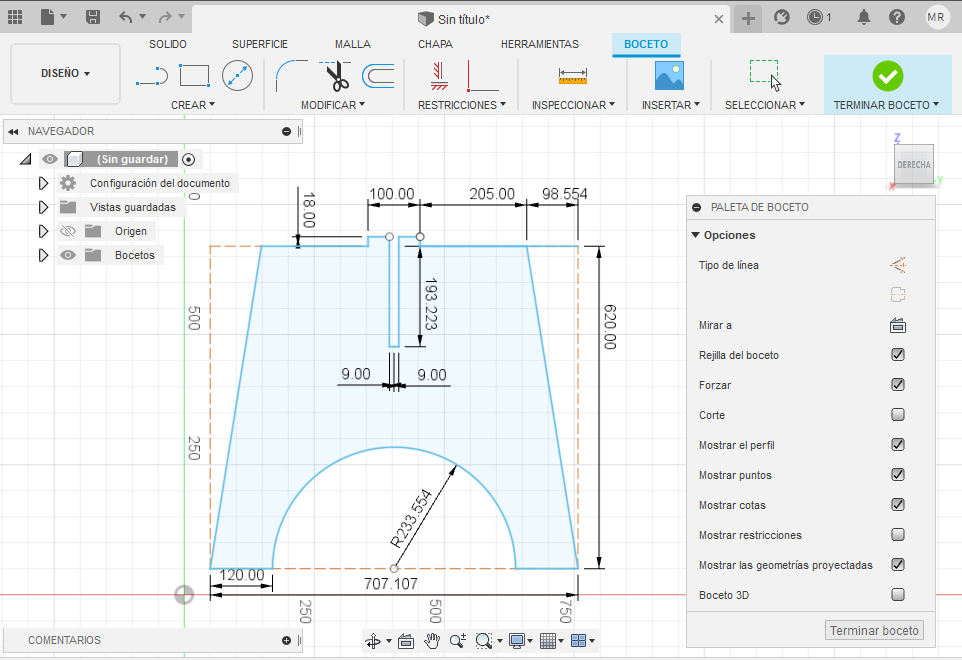Toggle visibility of Bocetos folder
This screenshot has width=962, height=660.
68,255
